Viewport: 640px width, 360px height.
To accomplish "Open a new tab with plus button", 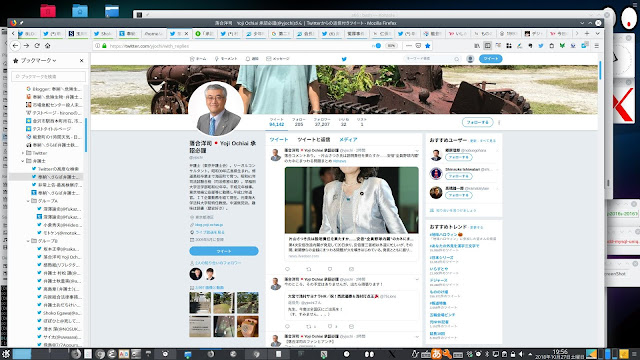I will click(x=587, y=33).
